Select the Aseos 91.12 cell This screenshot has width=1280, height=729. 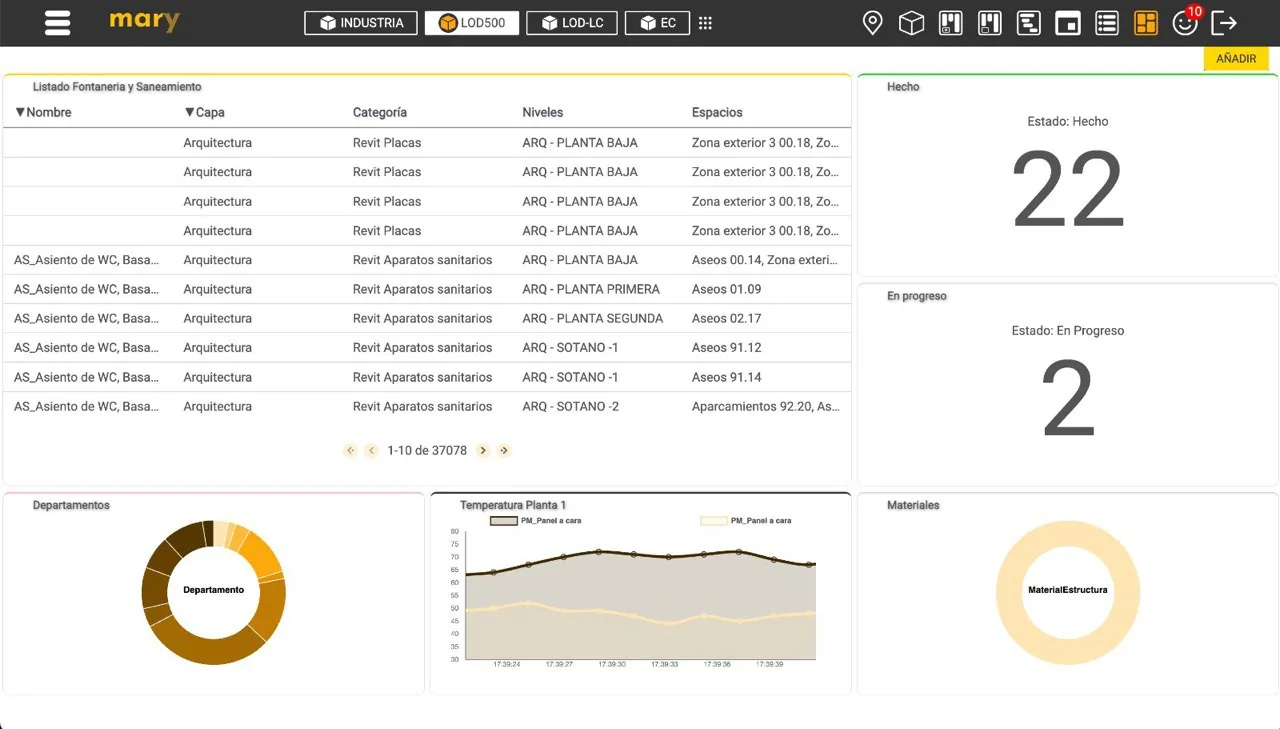click(x=727, y=348)
